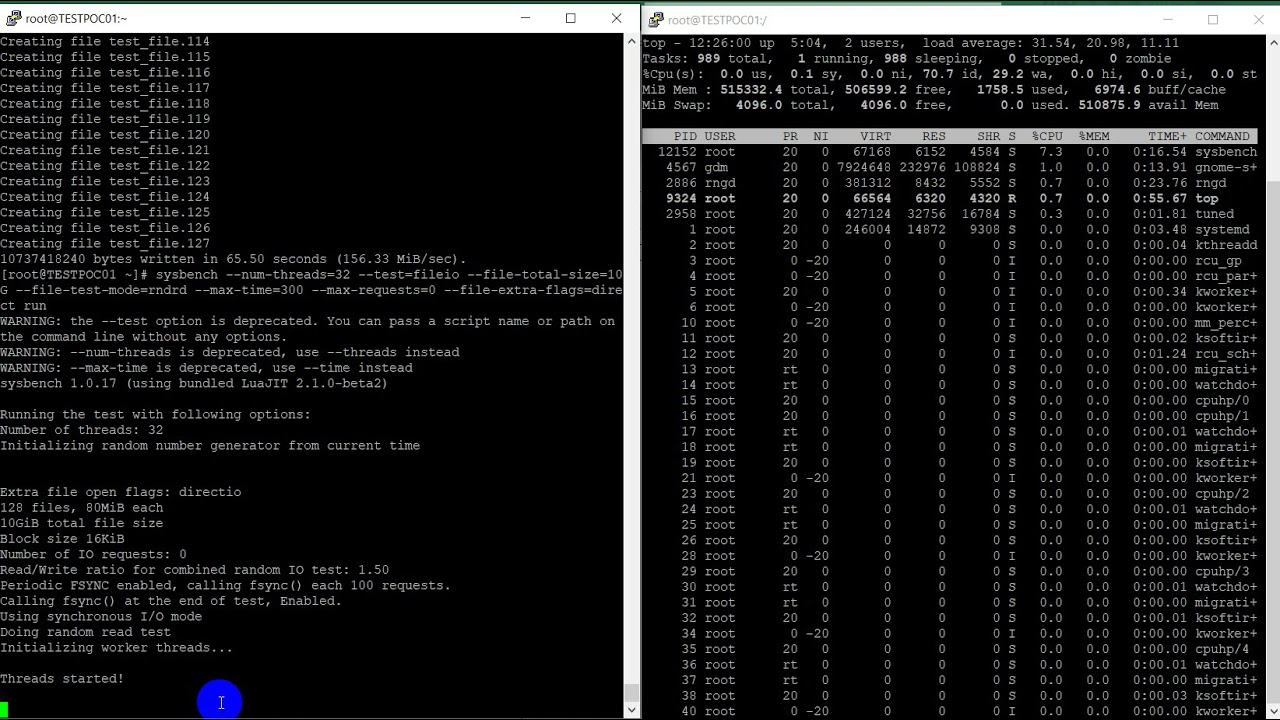Select the tuned process row PID 2958
Screen dimensions: 1280x720
pyautogui.click(x=950, y=214)
